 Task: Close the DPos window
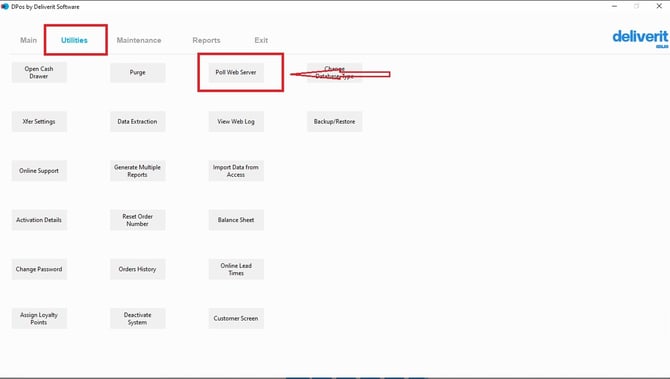[659, 6]
